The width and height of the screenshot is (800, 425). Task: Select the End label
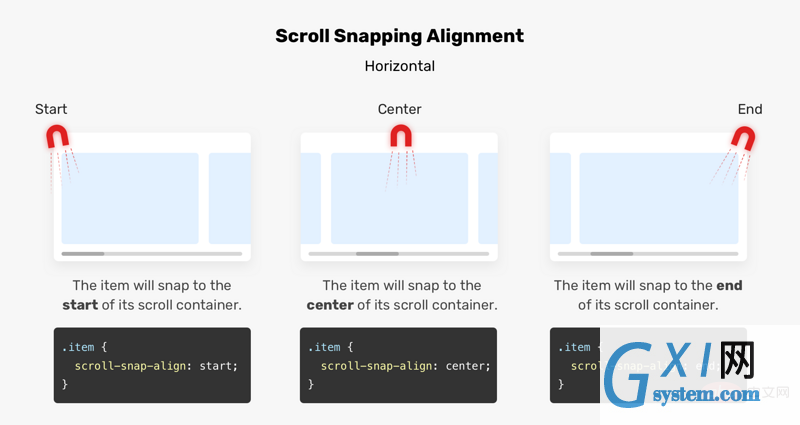tap(750, 109)
